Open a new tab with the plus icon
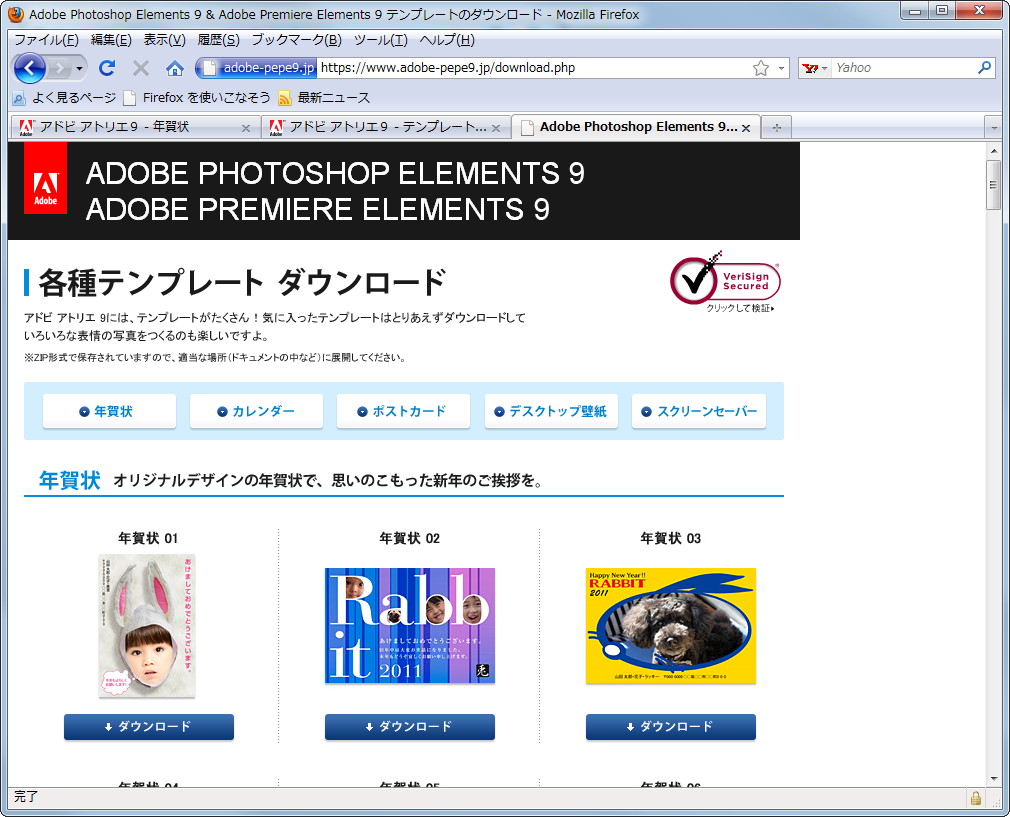Screen dimensions: 1010x817 (x=776, y=127)
